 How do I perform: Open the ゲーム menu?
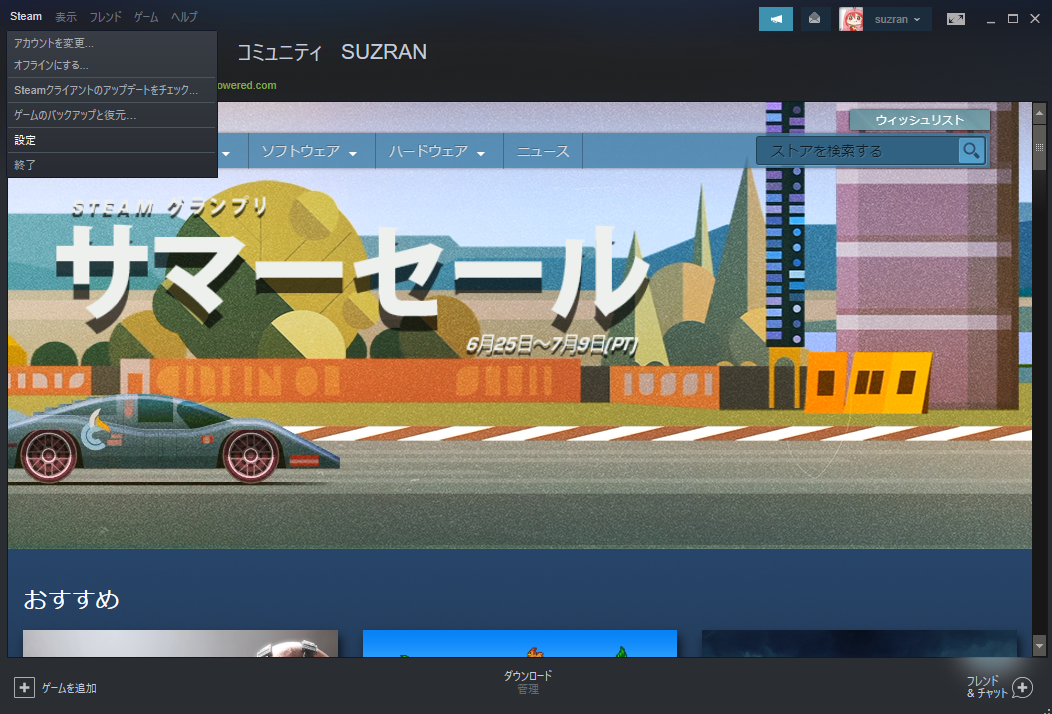[146, 17]
